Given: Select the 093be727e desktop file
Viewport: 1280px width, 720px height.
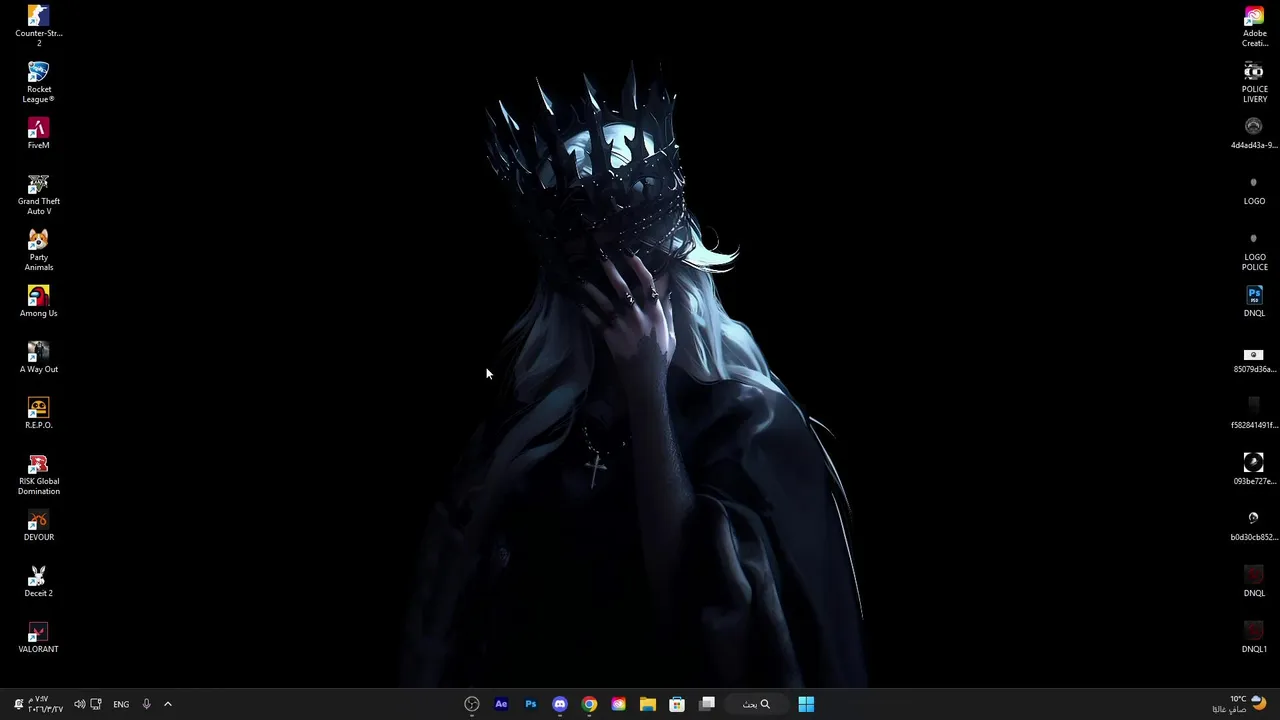Looking at the screenshot, I should pyautogui.click(x=1254, y=470).
